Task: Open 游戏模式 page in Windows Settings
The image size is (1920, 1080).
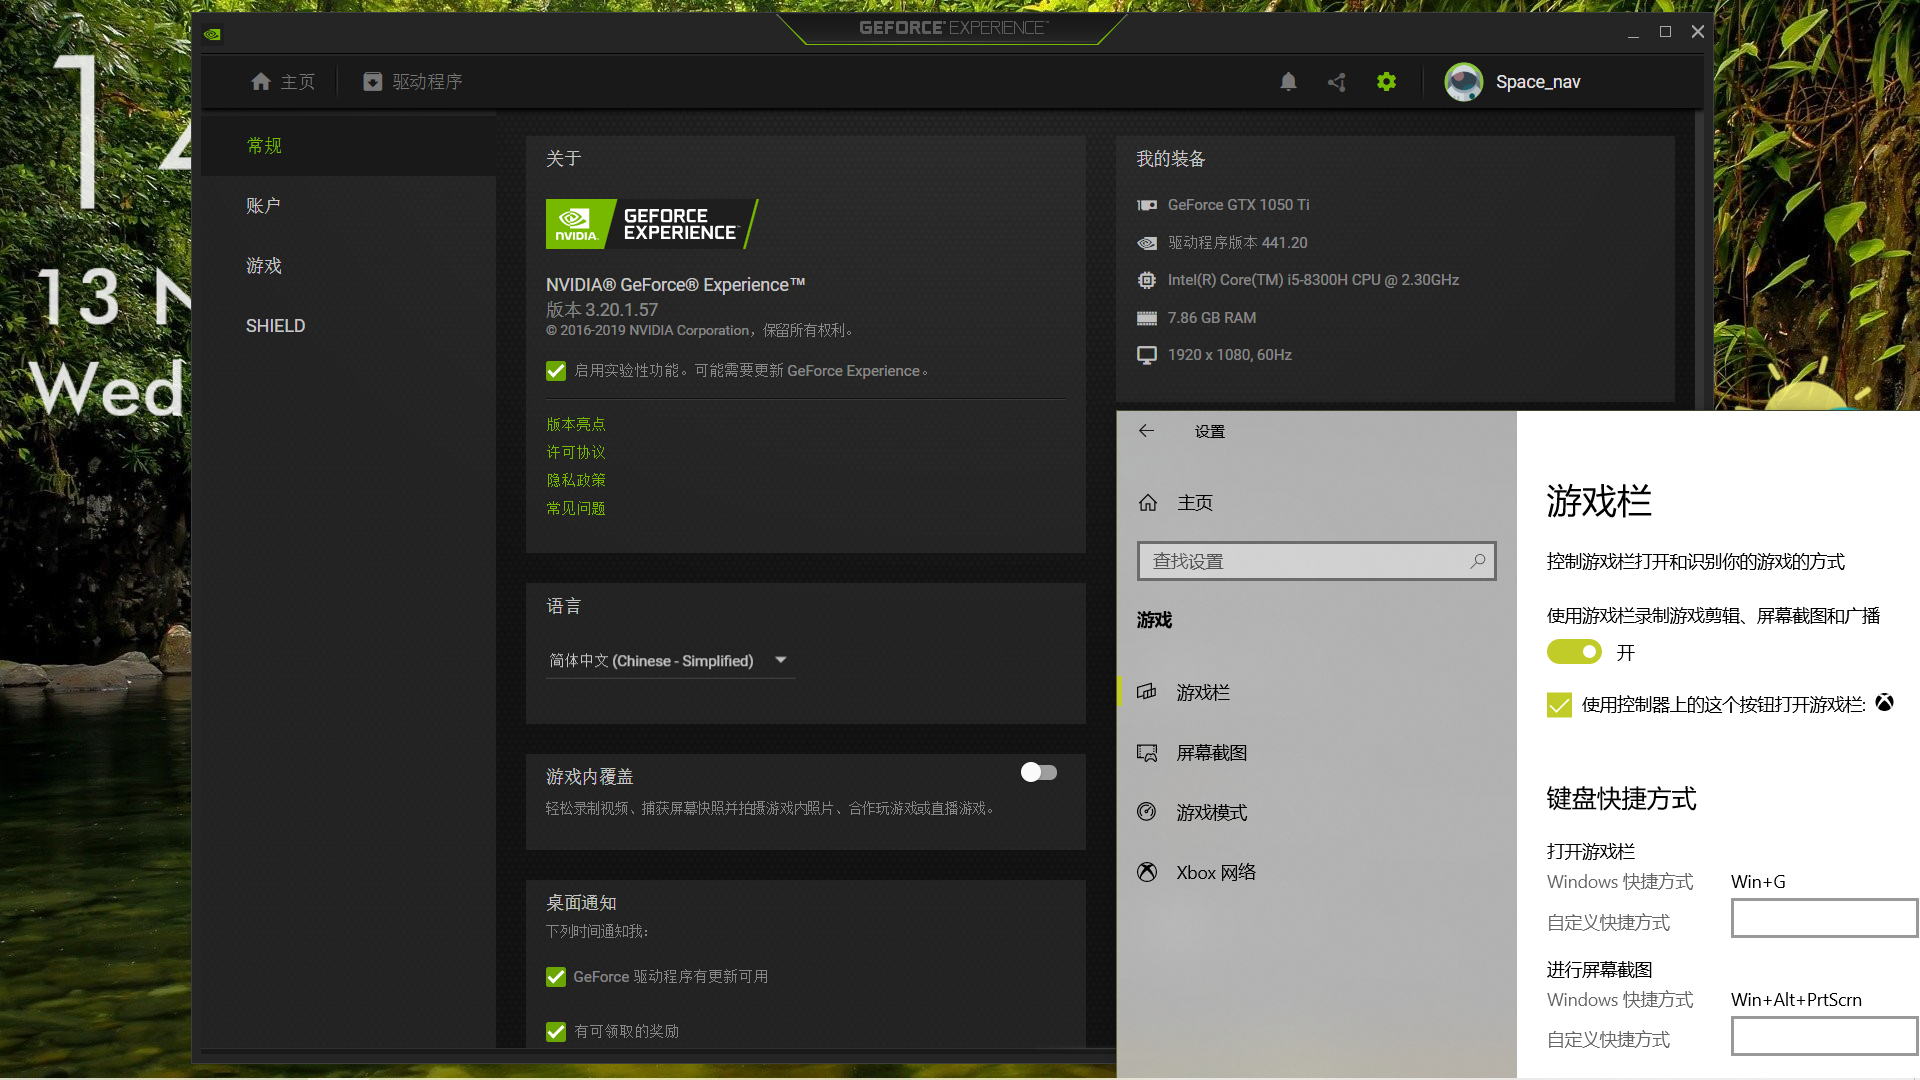Action: point(1316,812)
